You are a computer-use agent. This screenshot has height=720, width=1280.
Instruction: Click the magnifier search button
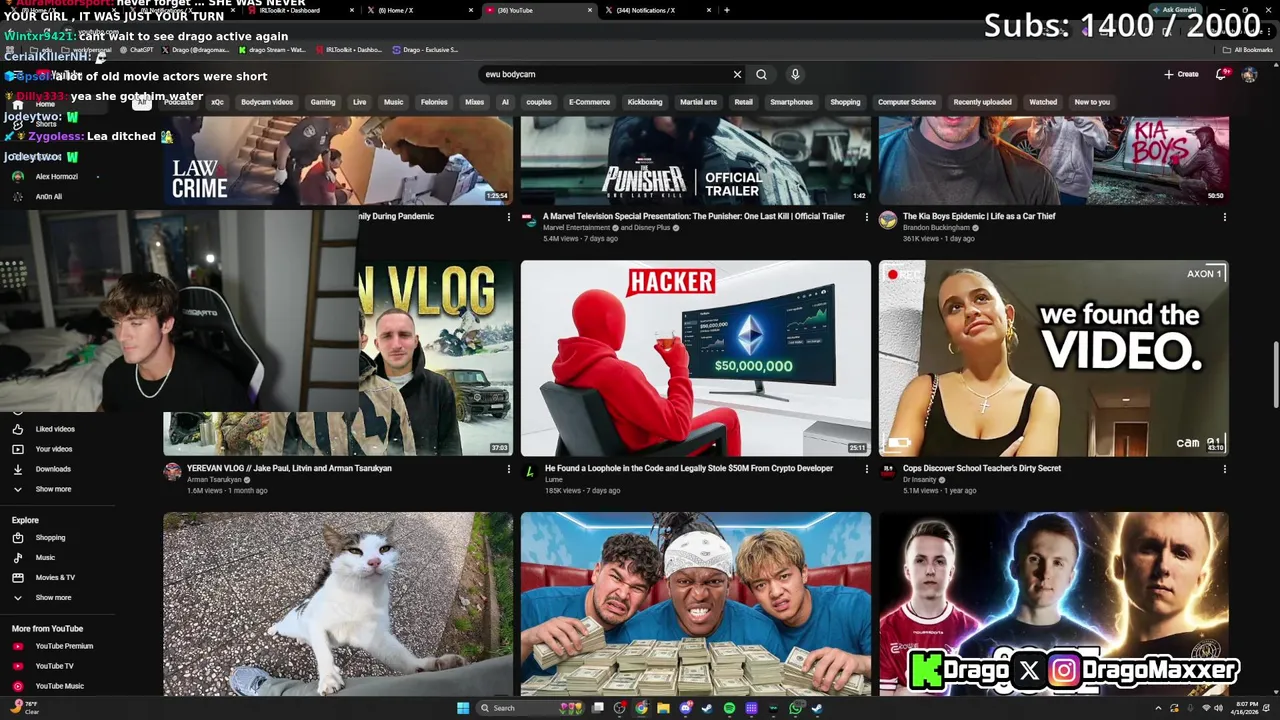(x=761, y=74)
